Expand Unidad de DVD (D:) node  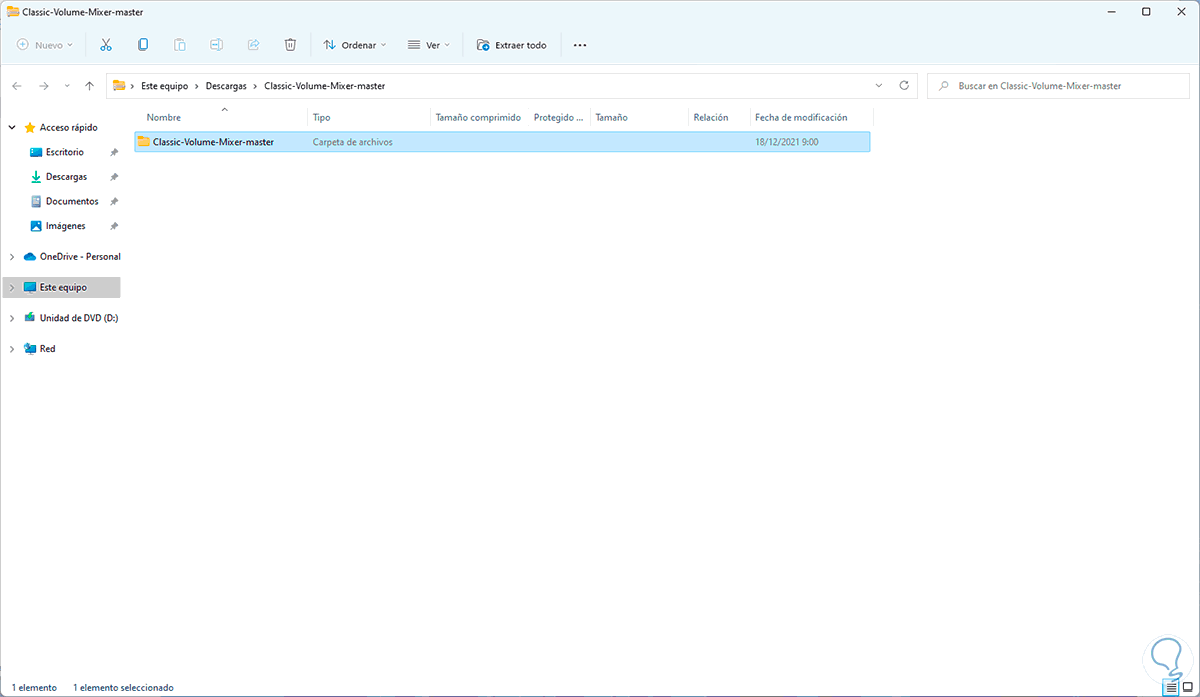(x=12, y=318)
